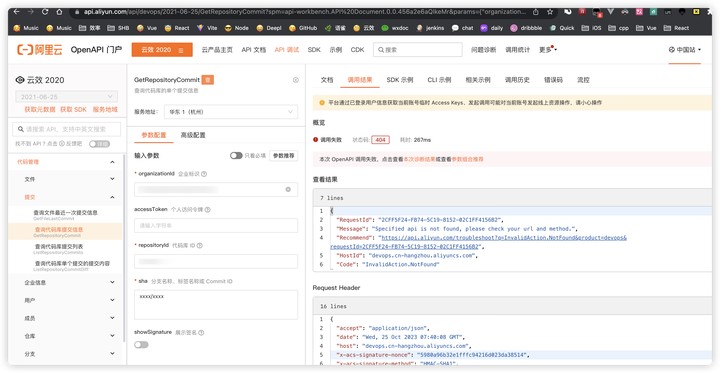Viewport: 720px width, 373px height.
Task: Switch to the 高级配置 tab
Action: pyautogui.click(x=193, y=135)
